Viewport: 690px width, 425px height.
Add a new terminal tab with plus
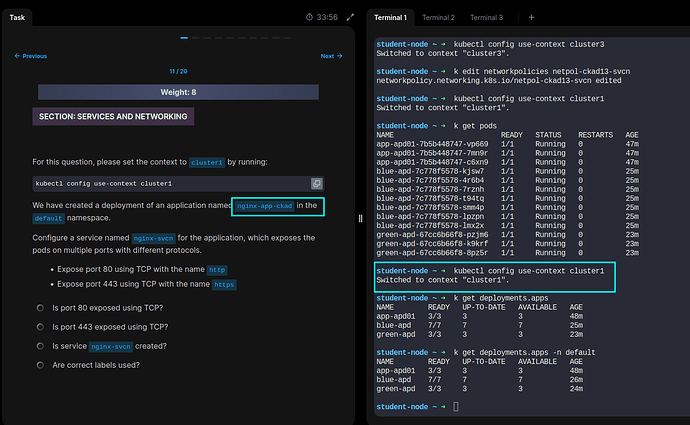(531, 17)
